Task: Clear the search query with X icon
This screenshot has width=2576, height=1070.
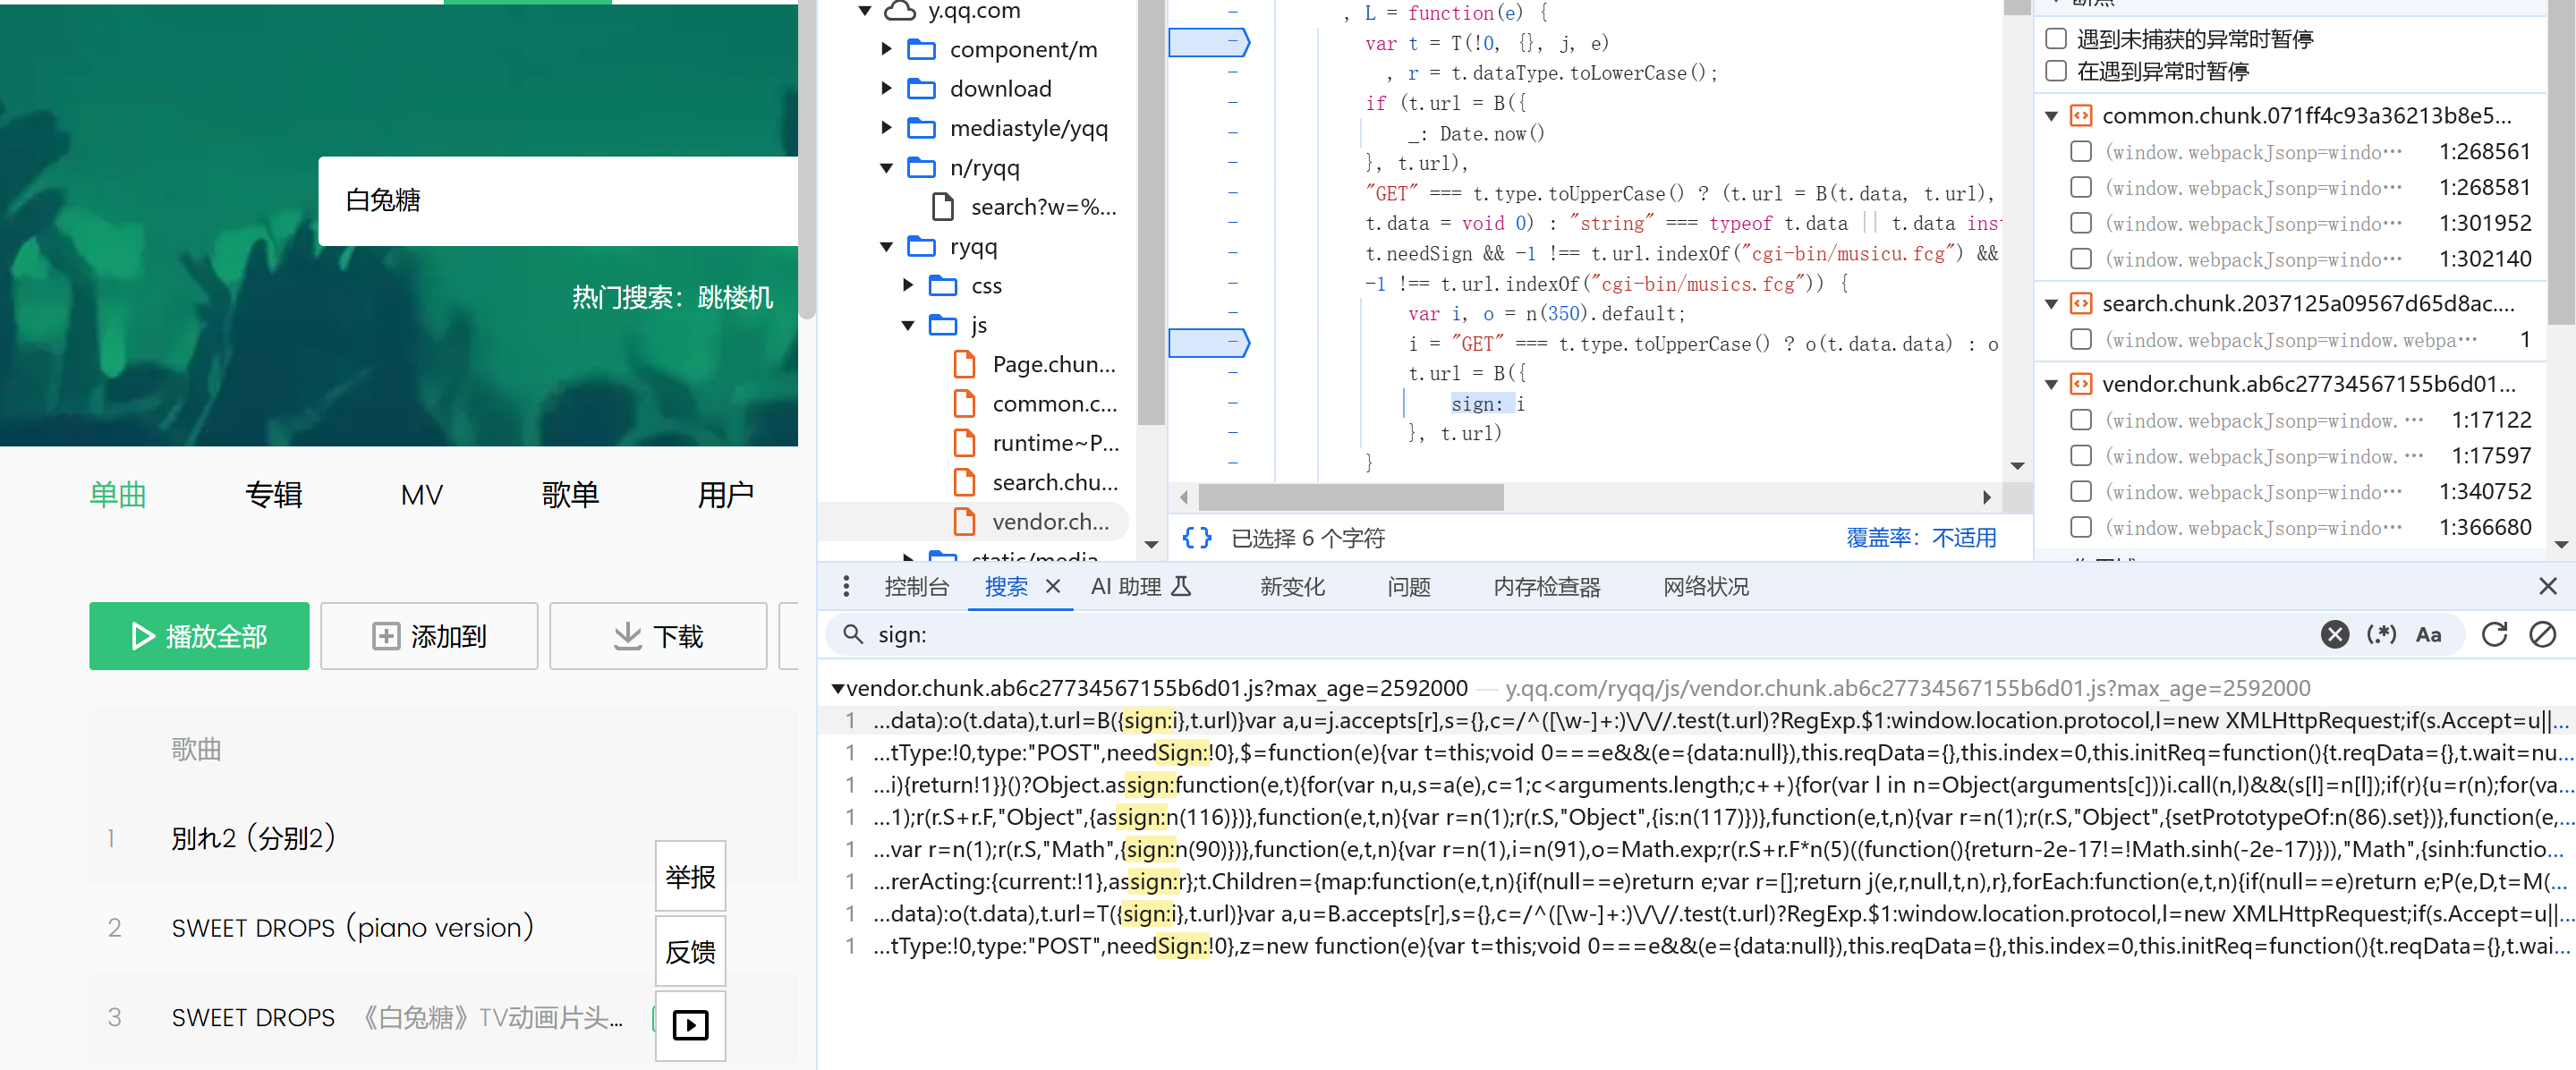Action: tap(2334, 634)
